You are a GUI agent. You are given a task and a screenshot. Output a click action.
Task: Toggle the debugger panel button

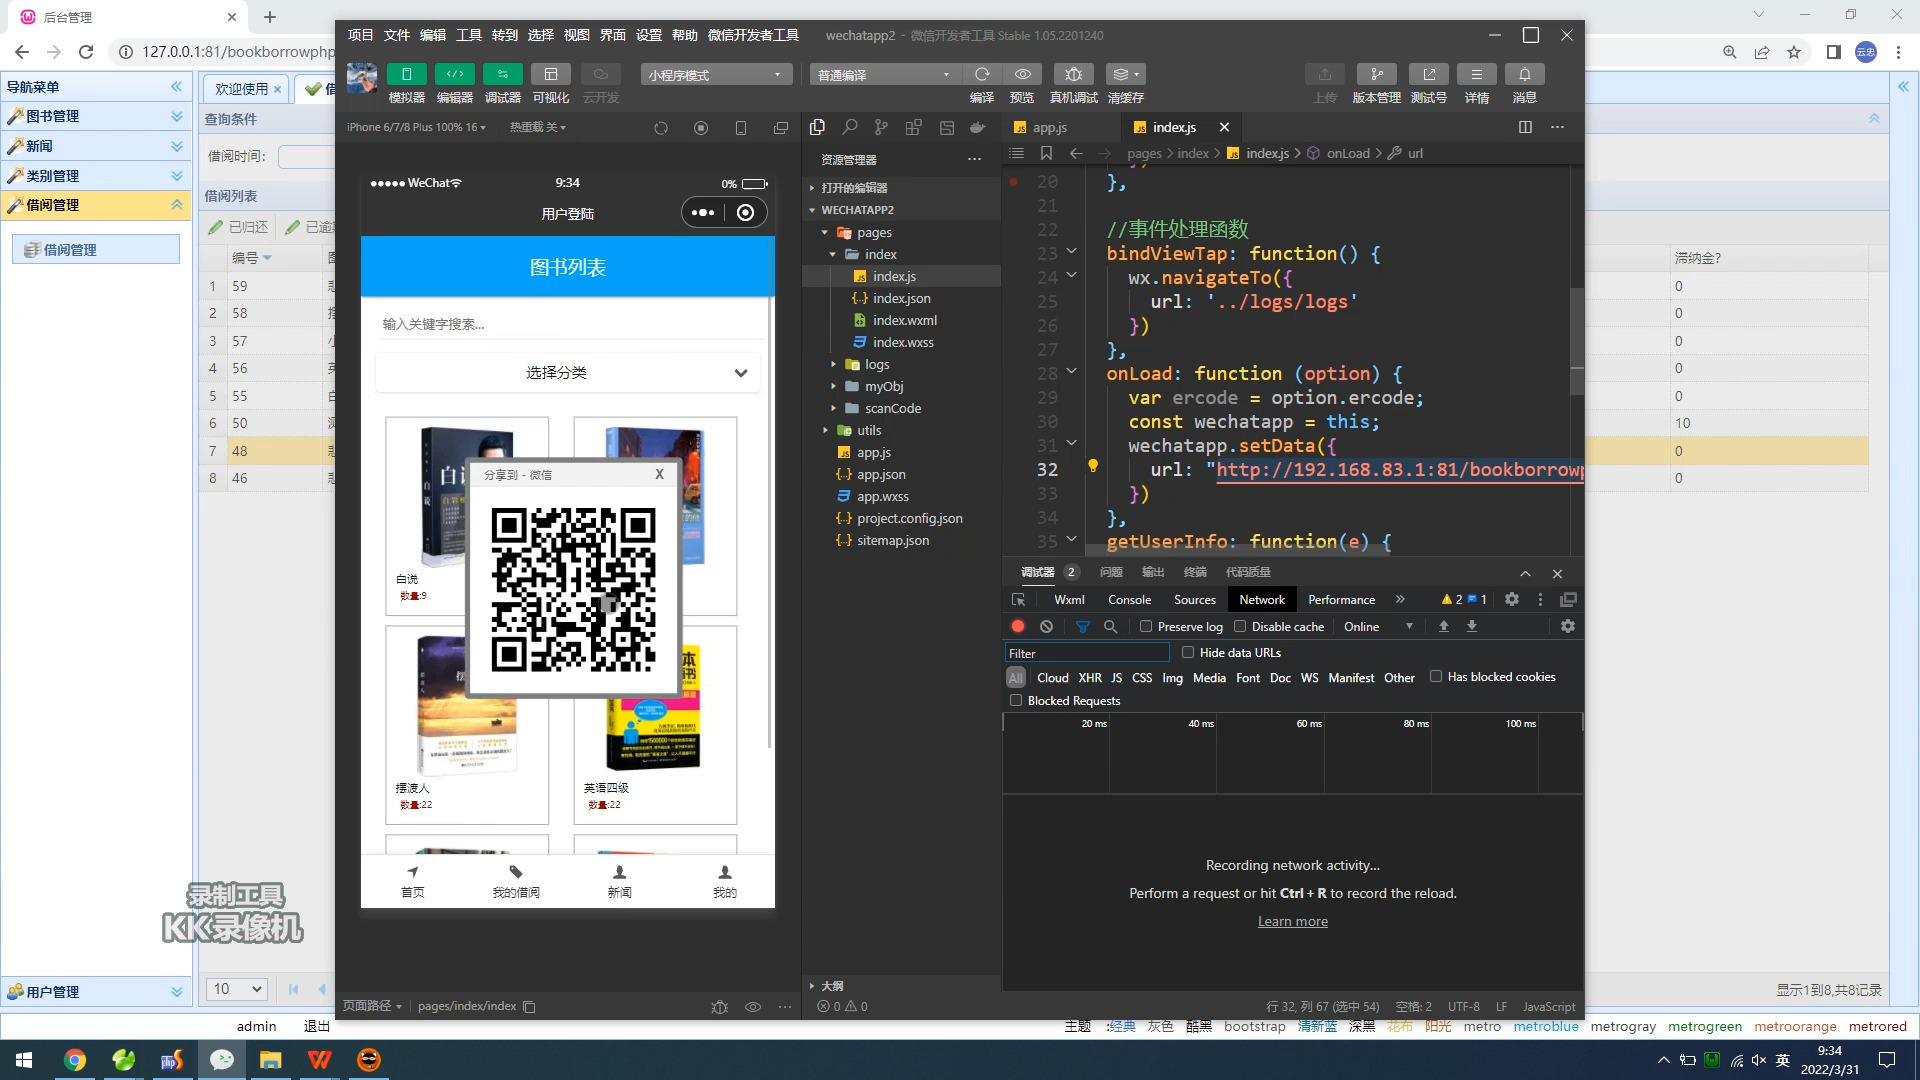pyautogui.click(x=502, y=74)
